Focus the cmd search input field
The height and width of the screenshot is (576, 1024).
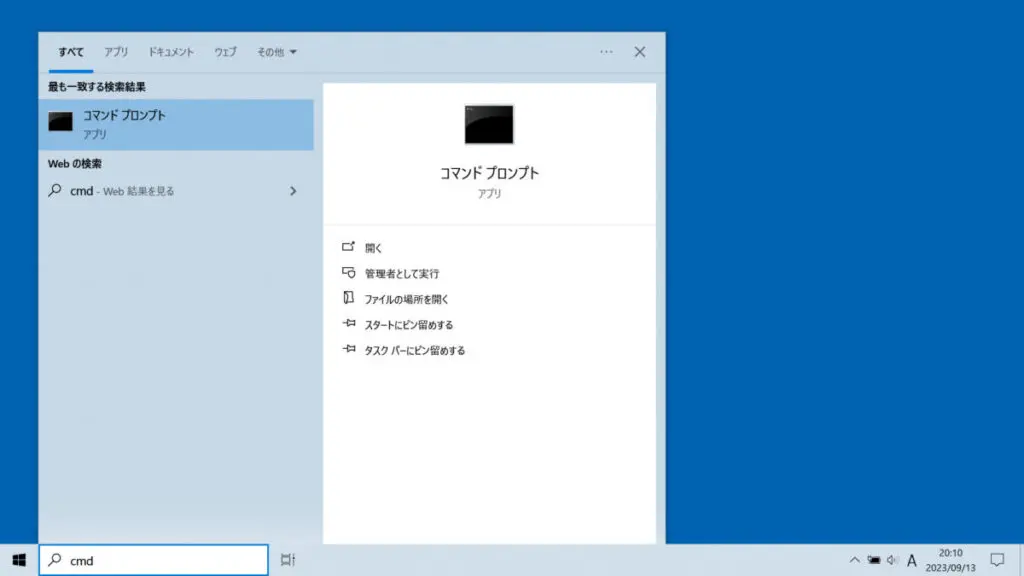(153, 560)
